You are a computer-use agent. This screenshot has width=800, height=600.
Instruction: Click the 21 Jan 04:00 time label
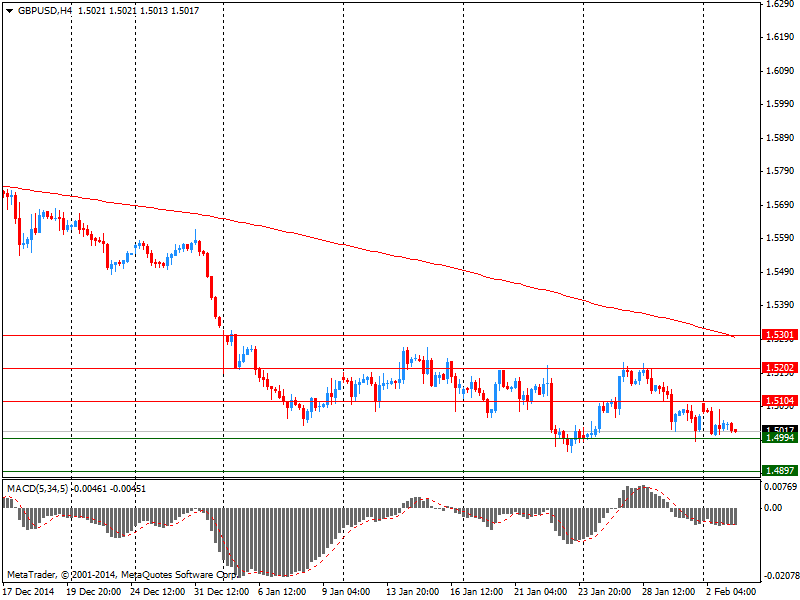[x=540, y=592]
